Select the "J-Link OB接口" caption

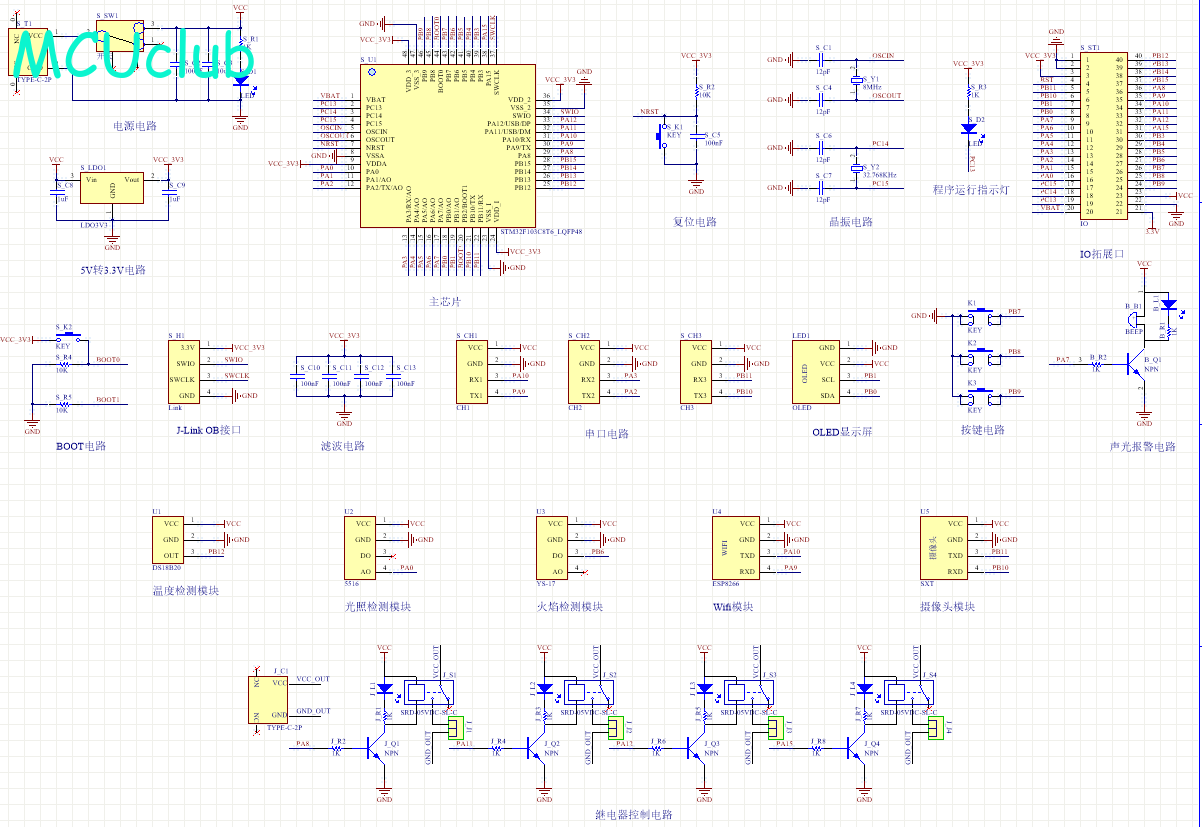[x=208, y=430]
